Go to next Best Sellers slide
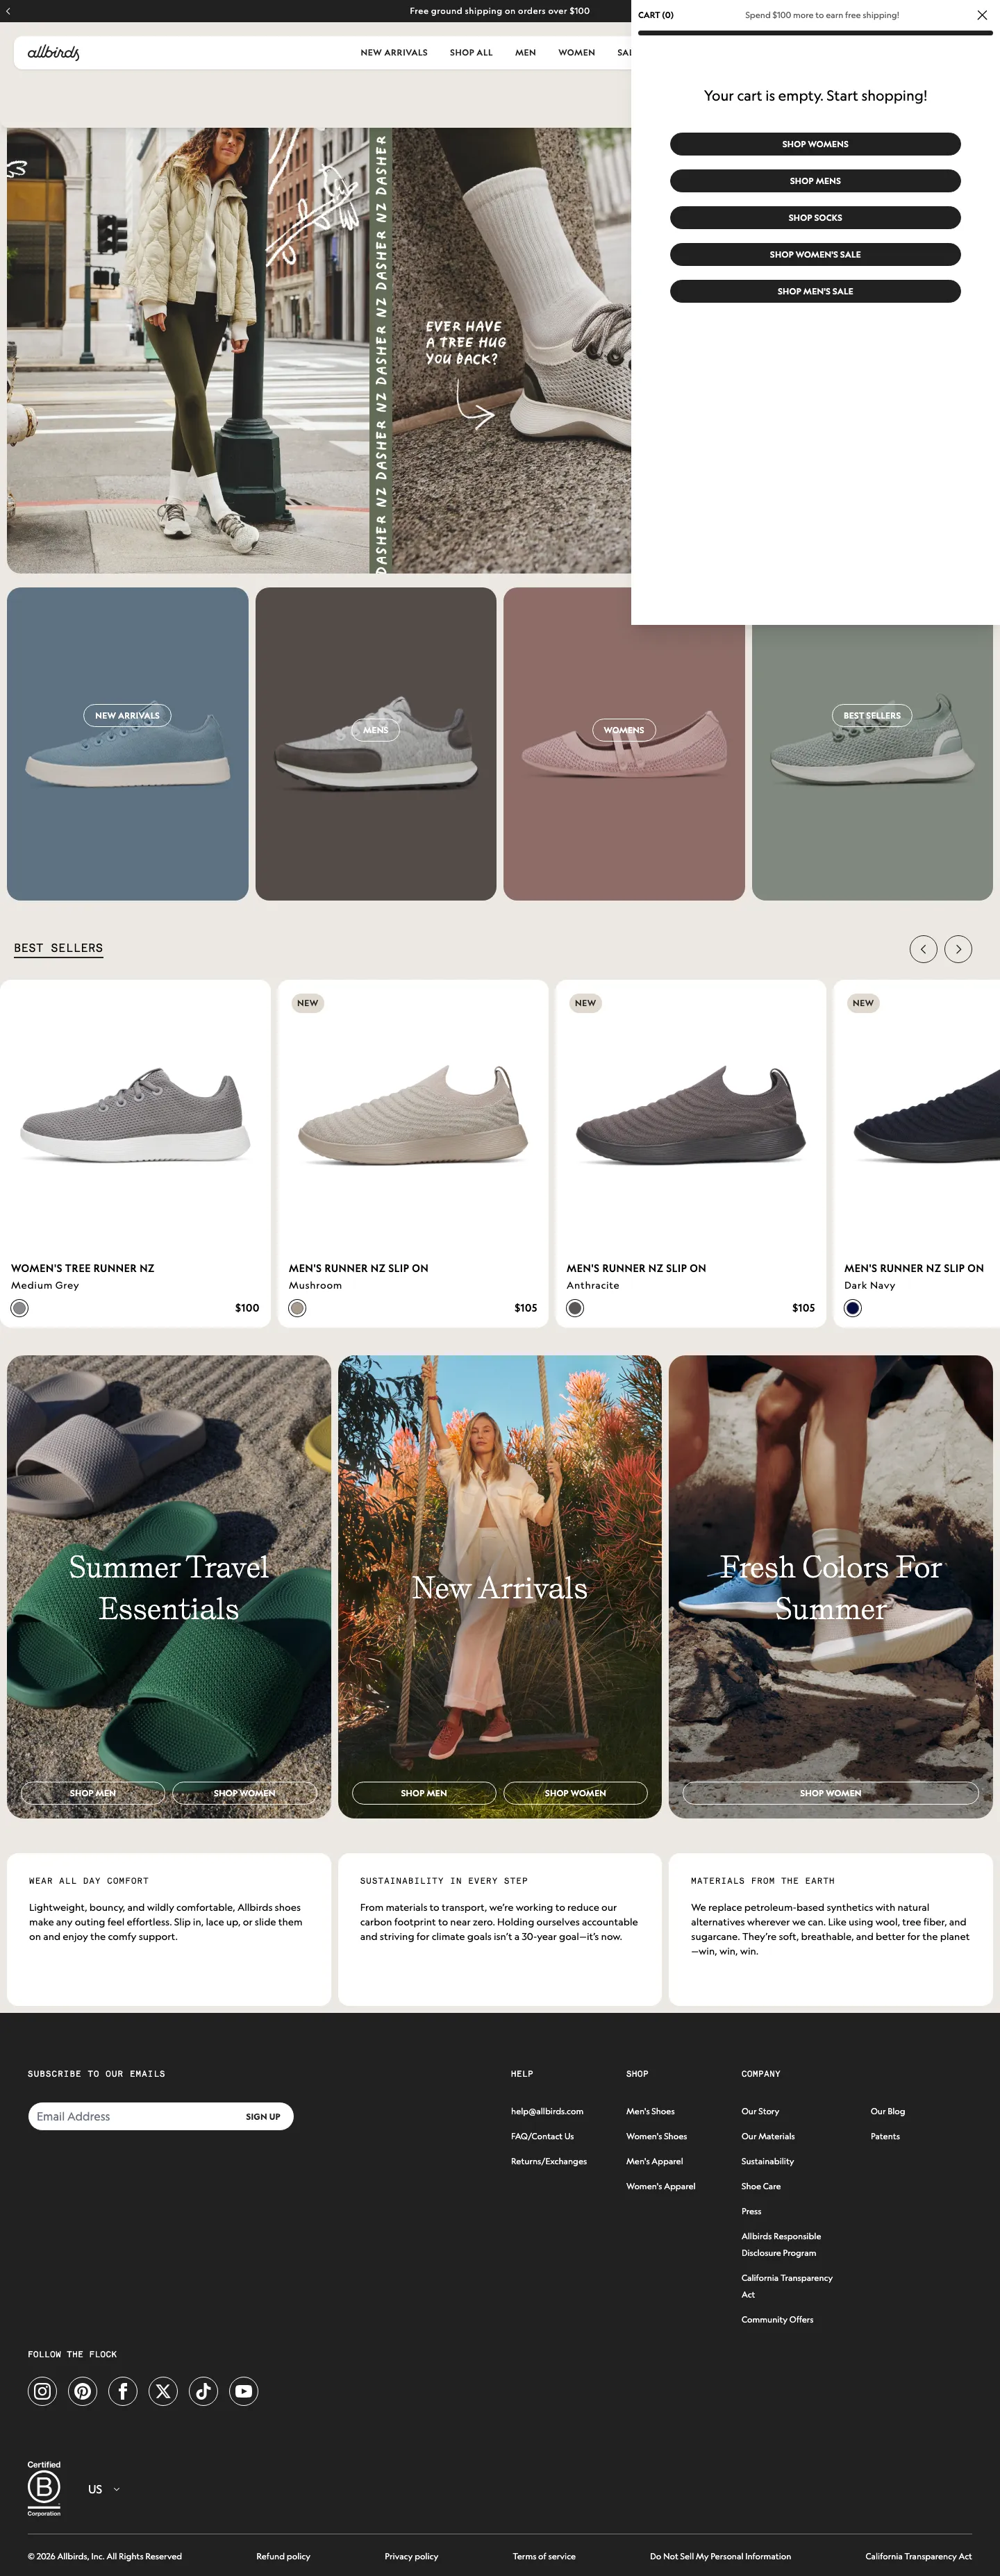 point(958,949)
